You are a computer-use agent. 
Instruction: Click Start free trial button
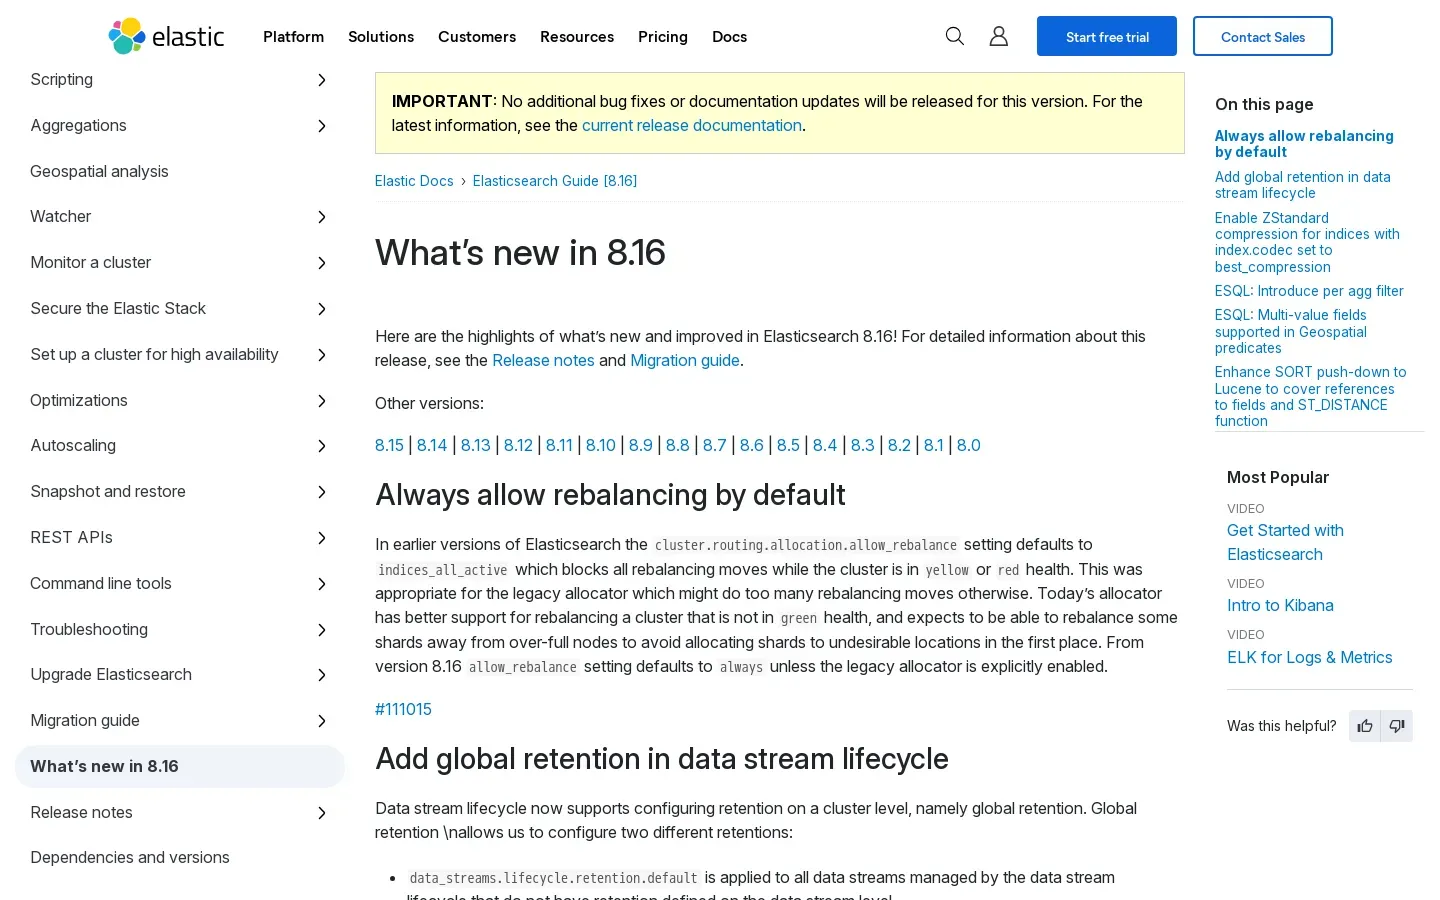1107,36
